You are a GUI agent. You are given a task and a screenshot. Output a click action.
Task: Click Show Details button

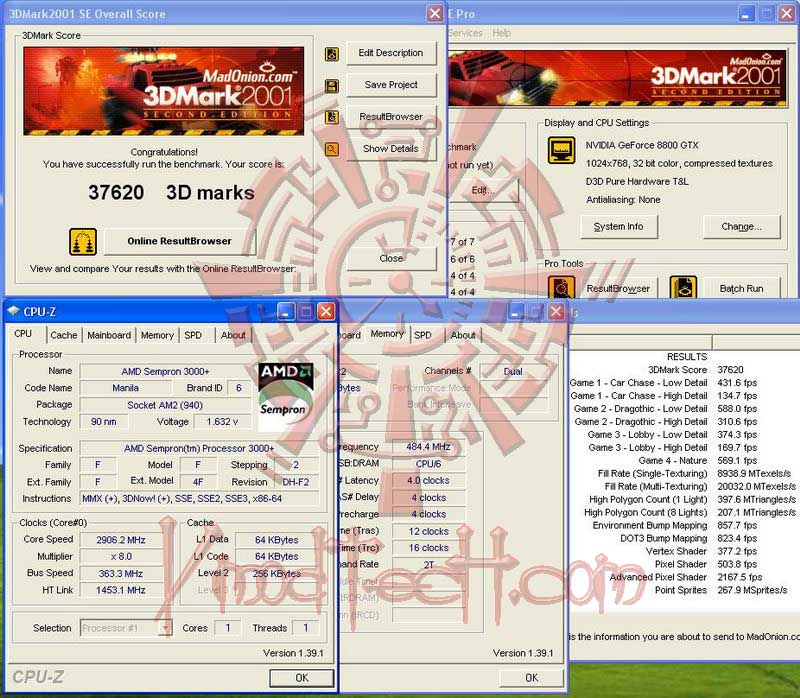391,148
